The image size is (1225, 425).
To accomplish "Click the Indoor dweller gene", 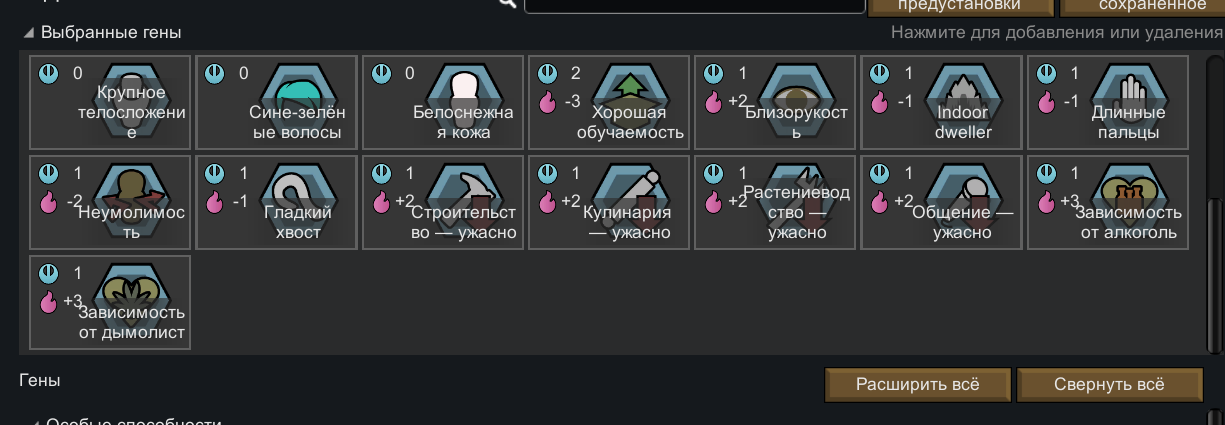I will point(940,103).
